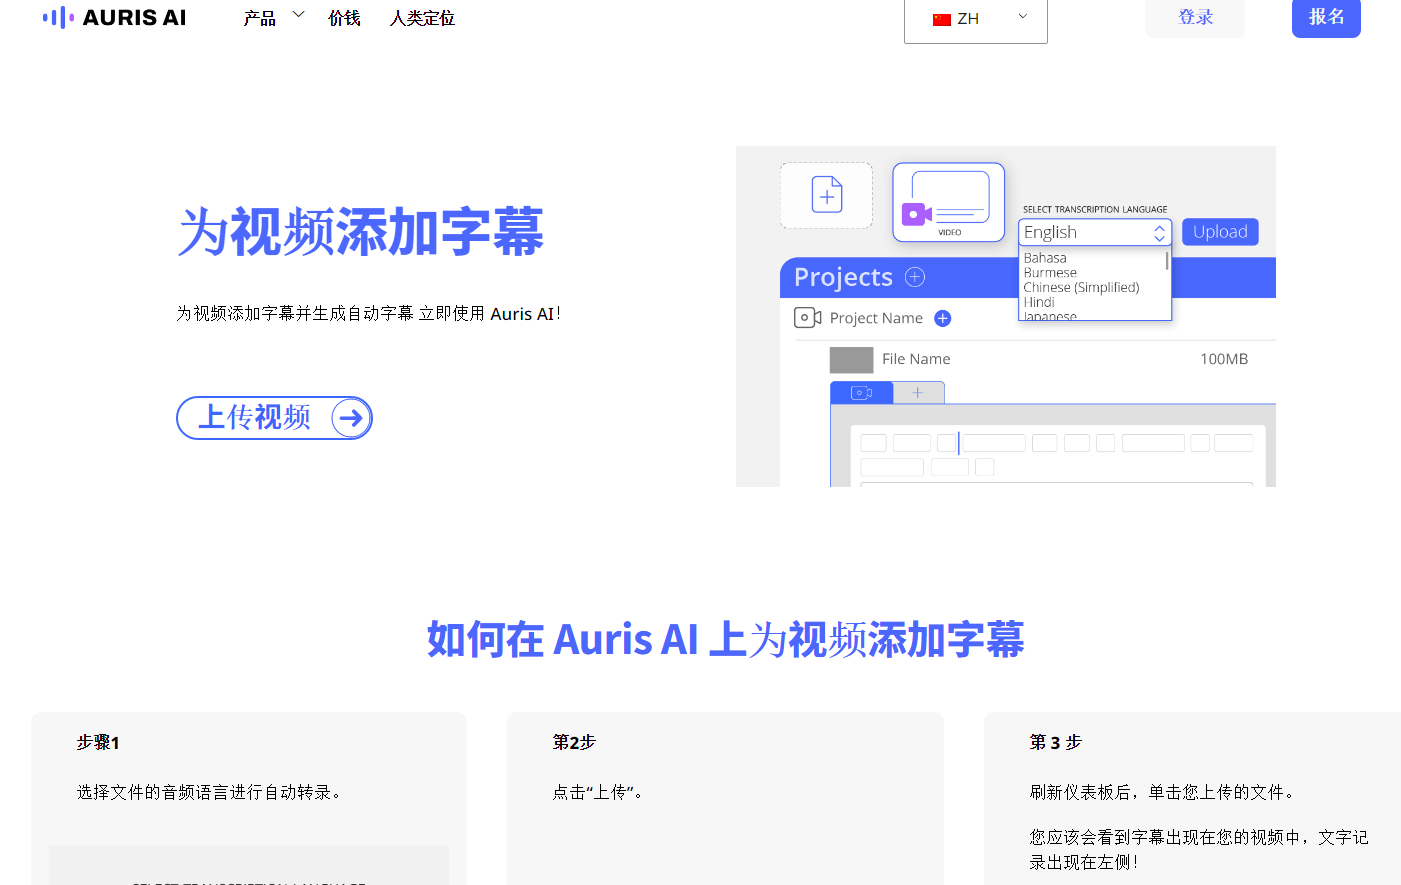
Task: Open the English transcription language dropdown
Action: [x=1095, y=232]
